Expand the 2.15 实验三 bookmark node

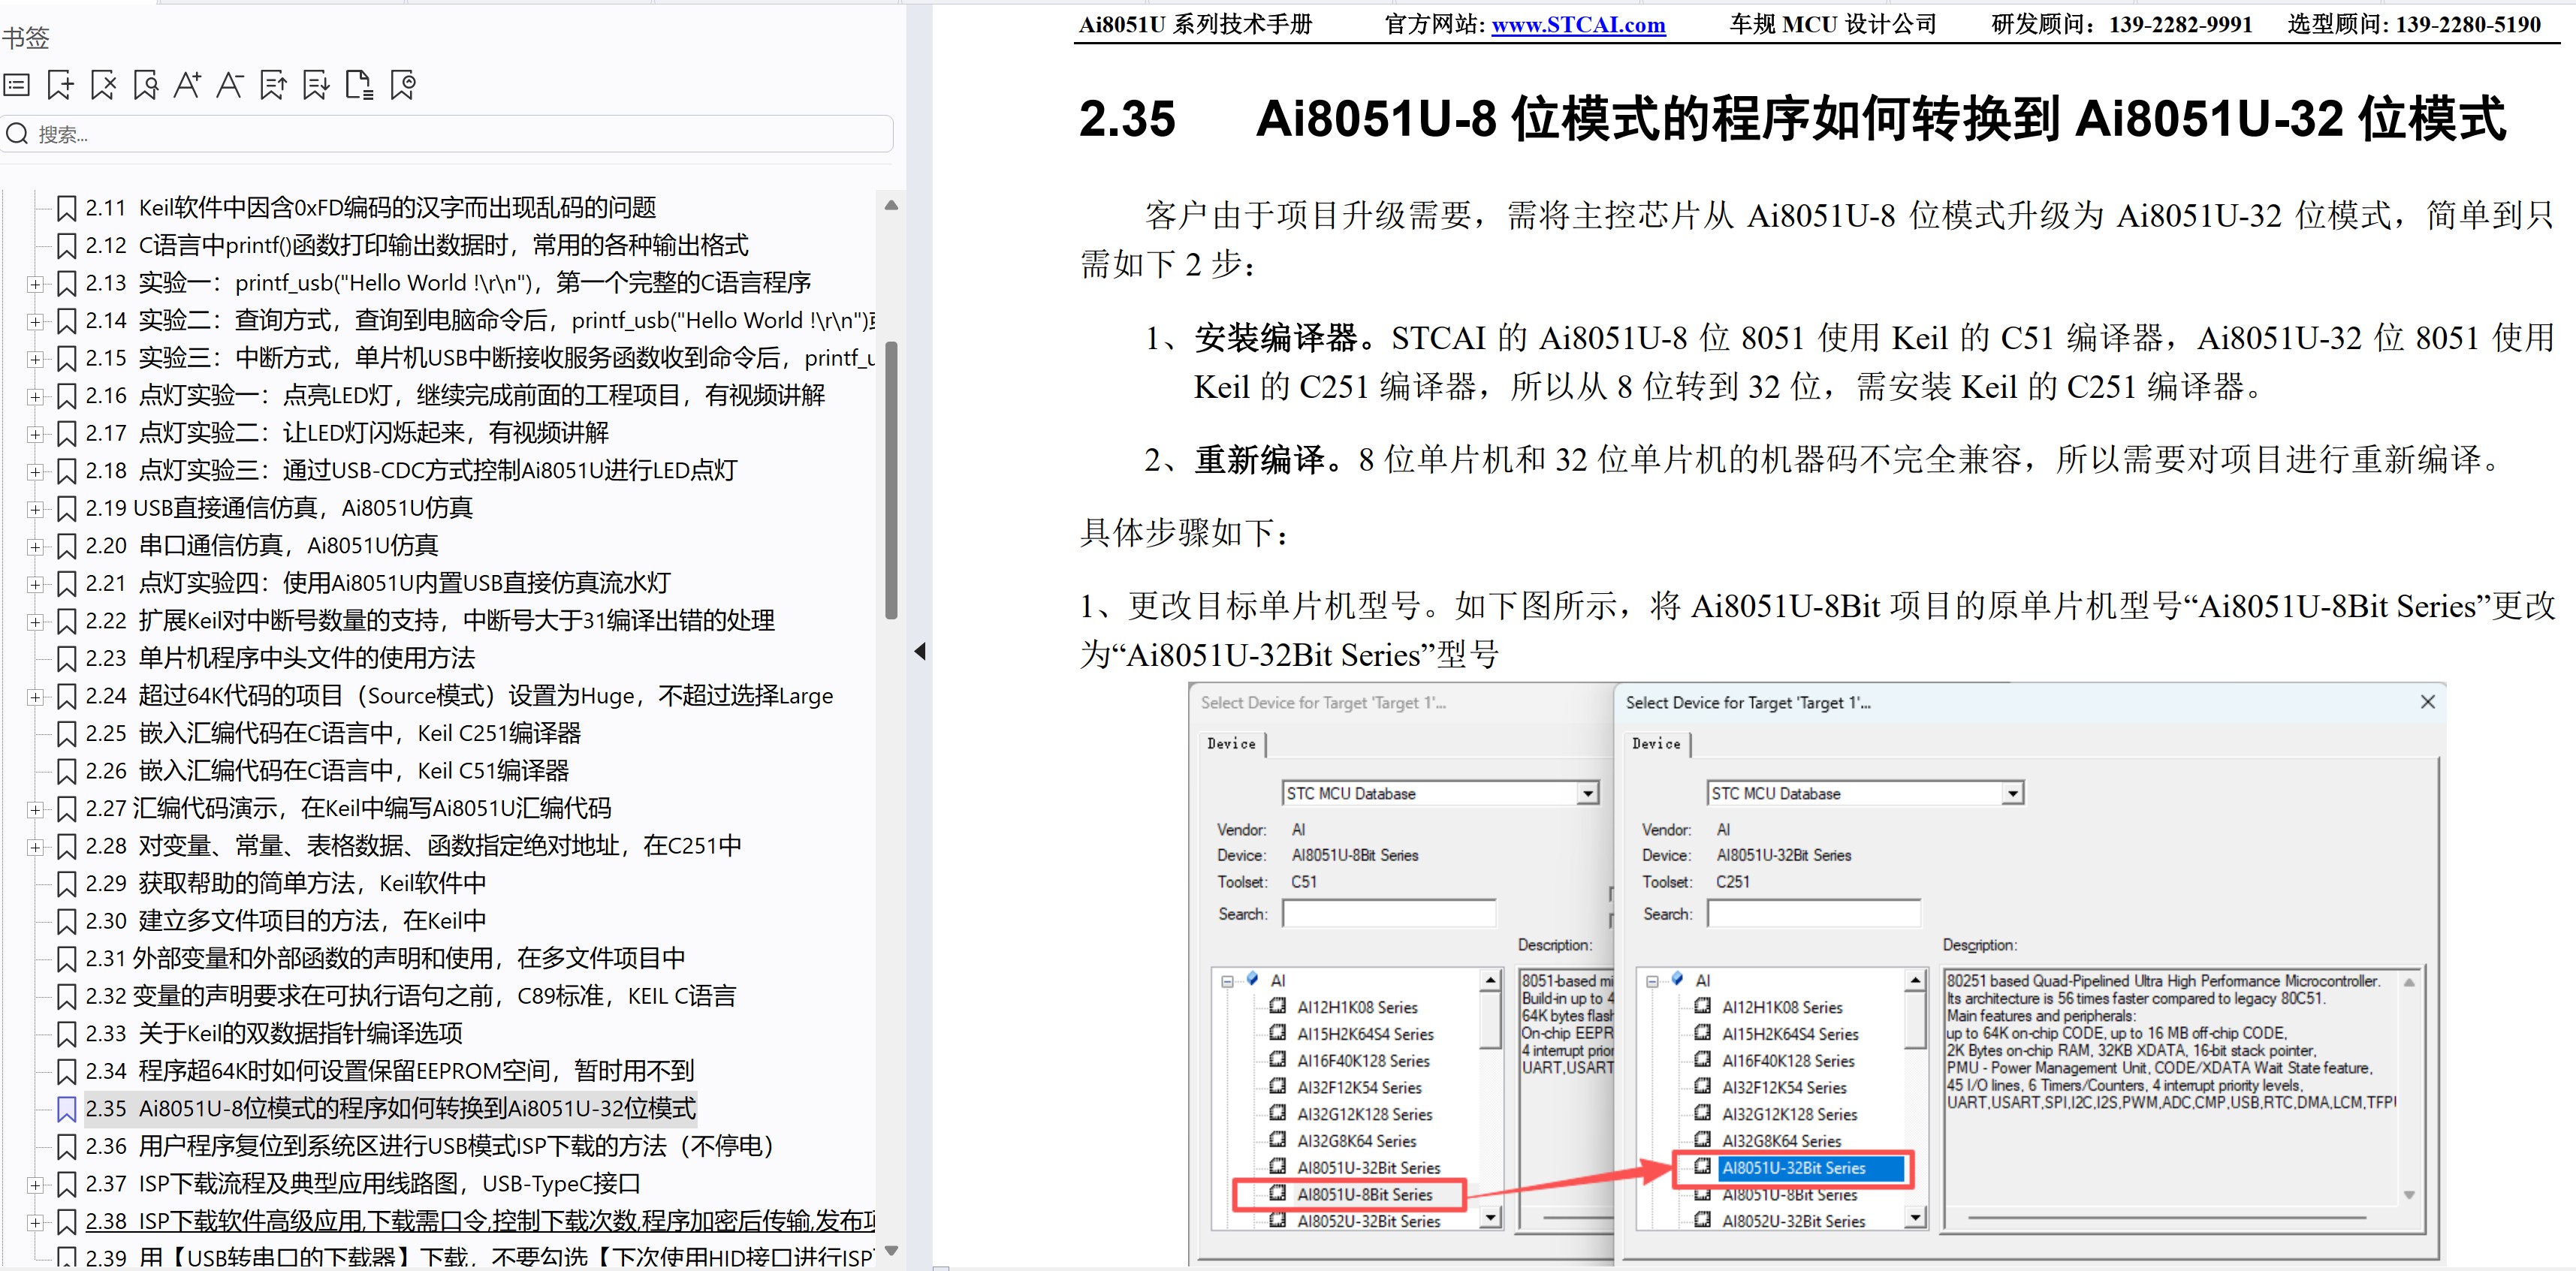(36, 359)
